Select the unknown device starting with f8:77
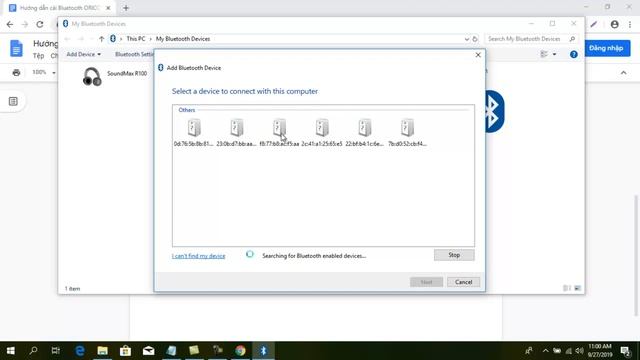640x360 pixels. pos(280,133)
